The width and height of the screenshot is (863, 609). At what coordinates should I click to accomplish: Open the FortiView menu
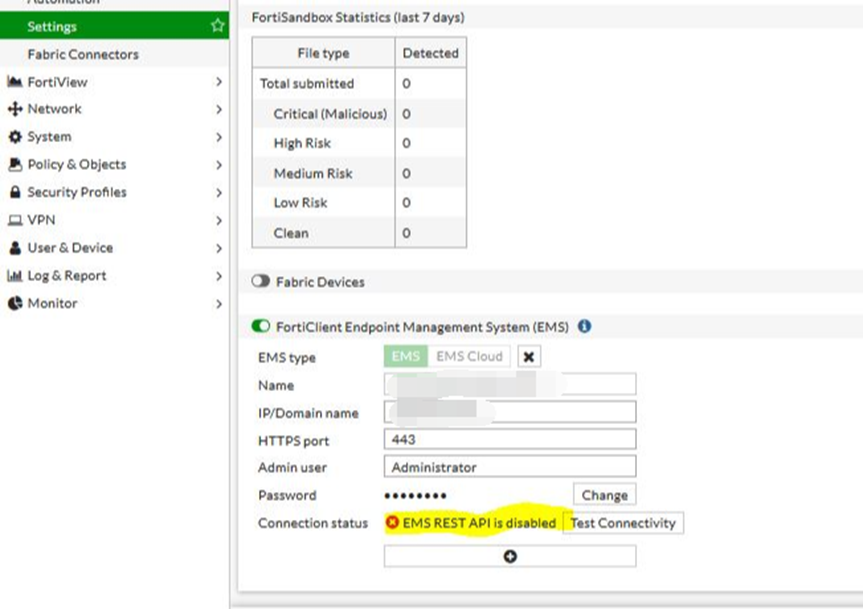click(x=114, y=82)
